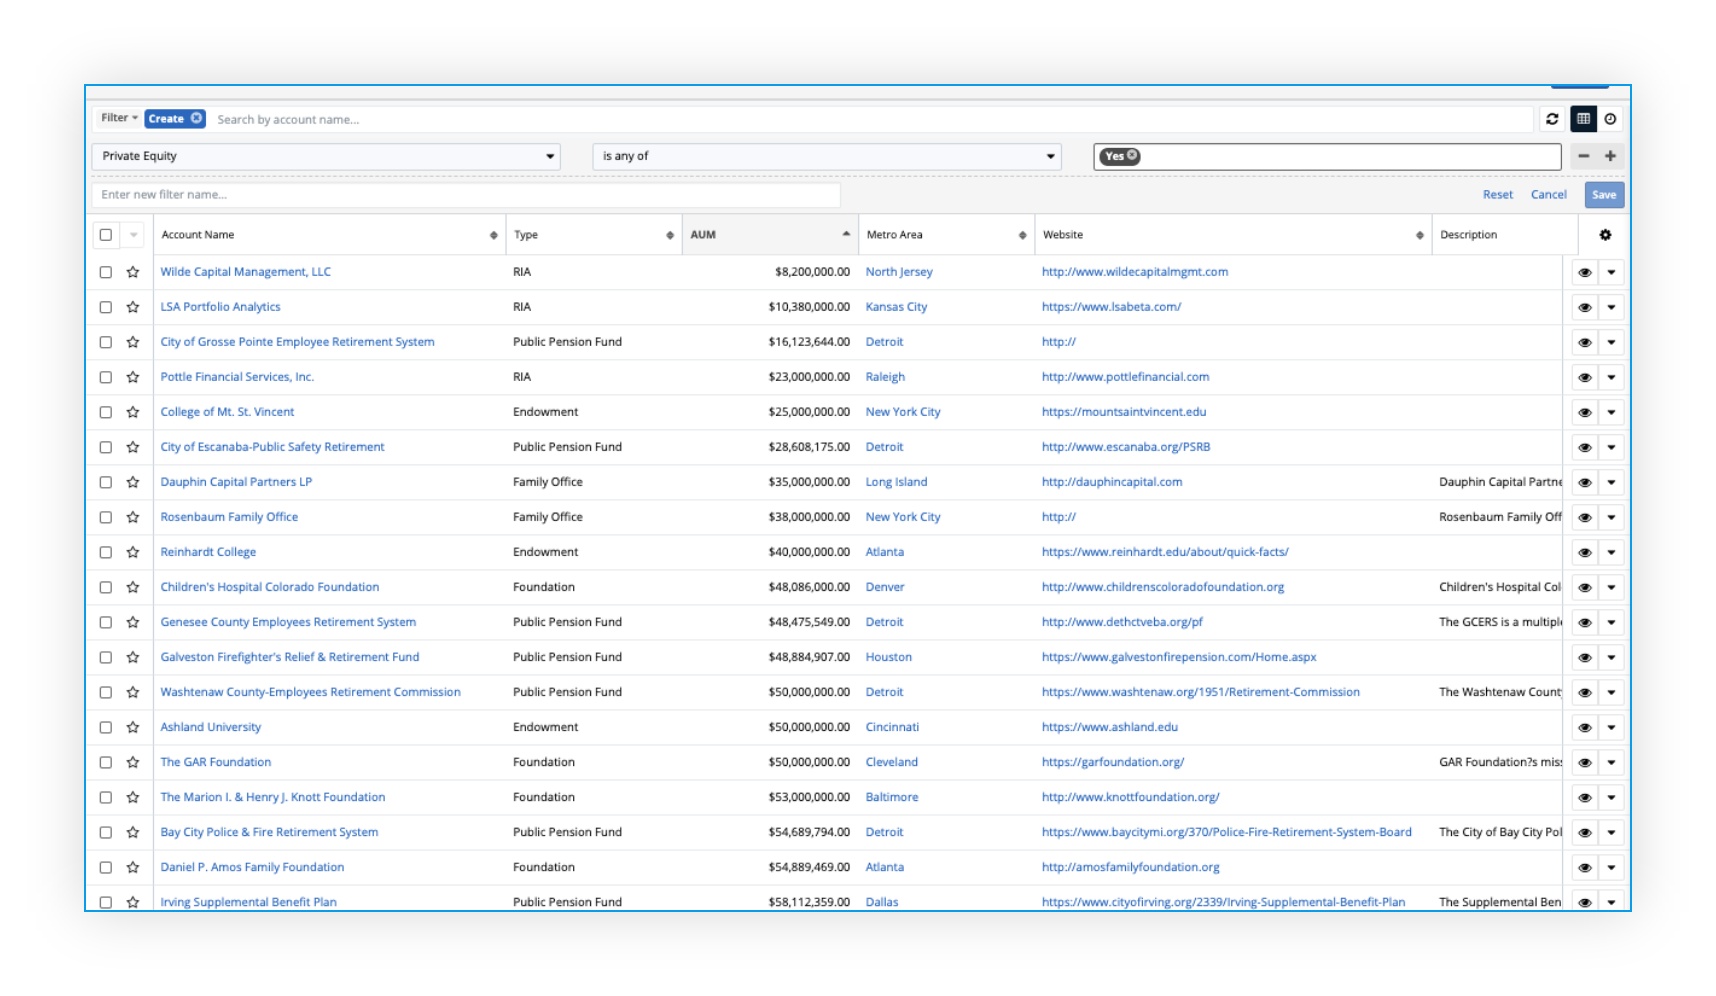Click the clock history icon in the toolbar

tap(1610, 119)
